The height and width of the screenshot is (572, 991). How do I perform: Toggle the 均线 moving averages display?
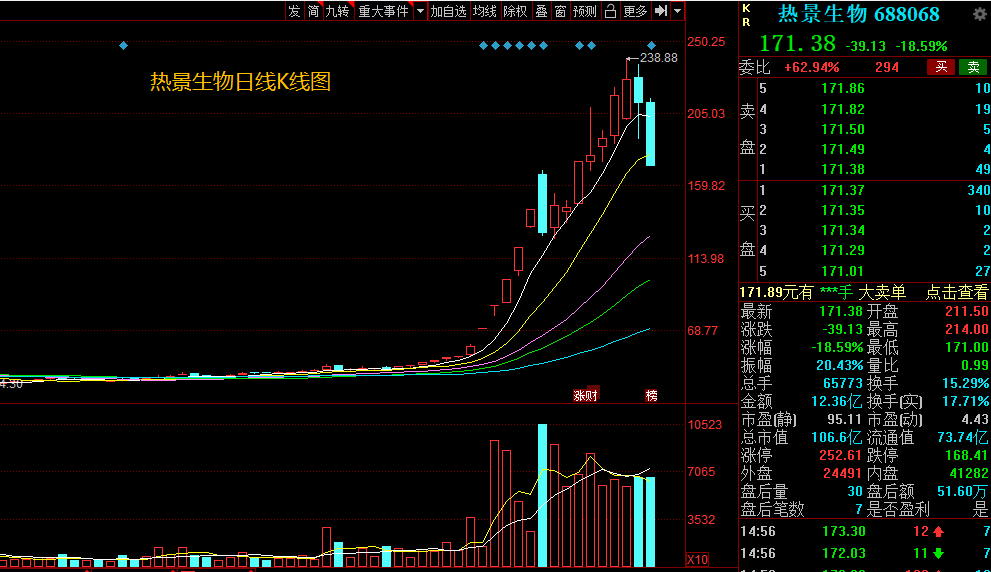[485, 11]
